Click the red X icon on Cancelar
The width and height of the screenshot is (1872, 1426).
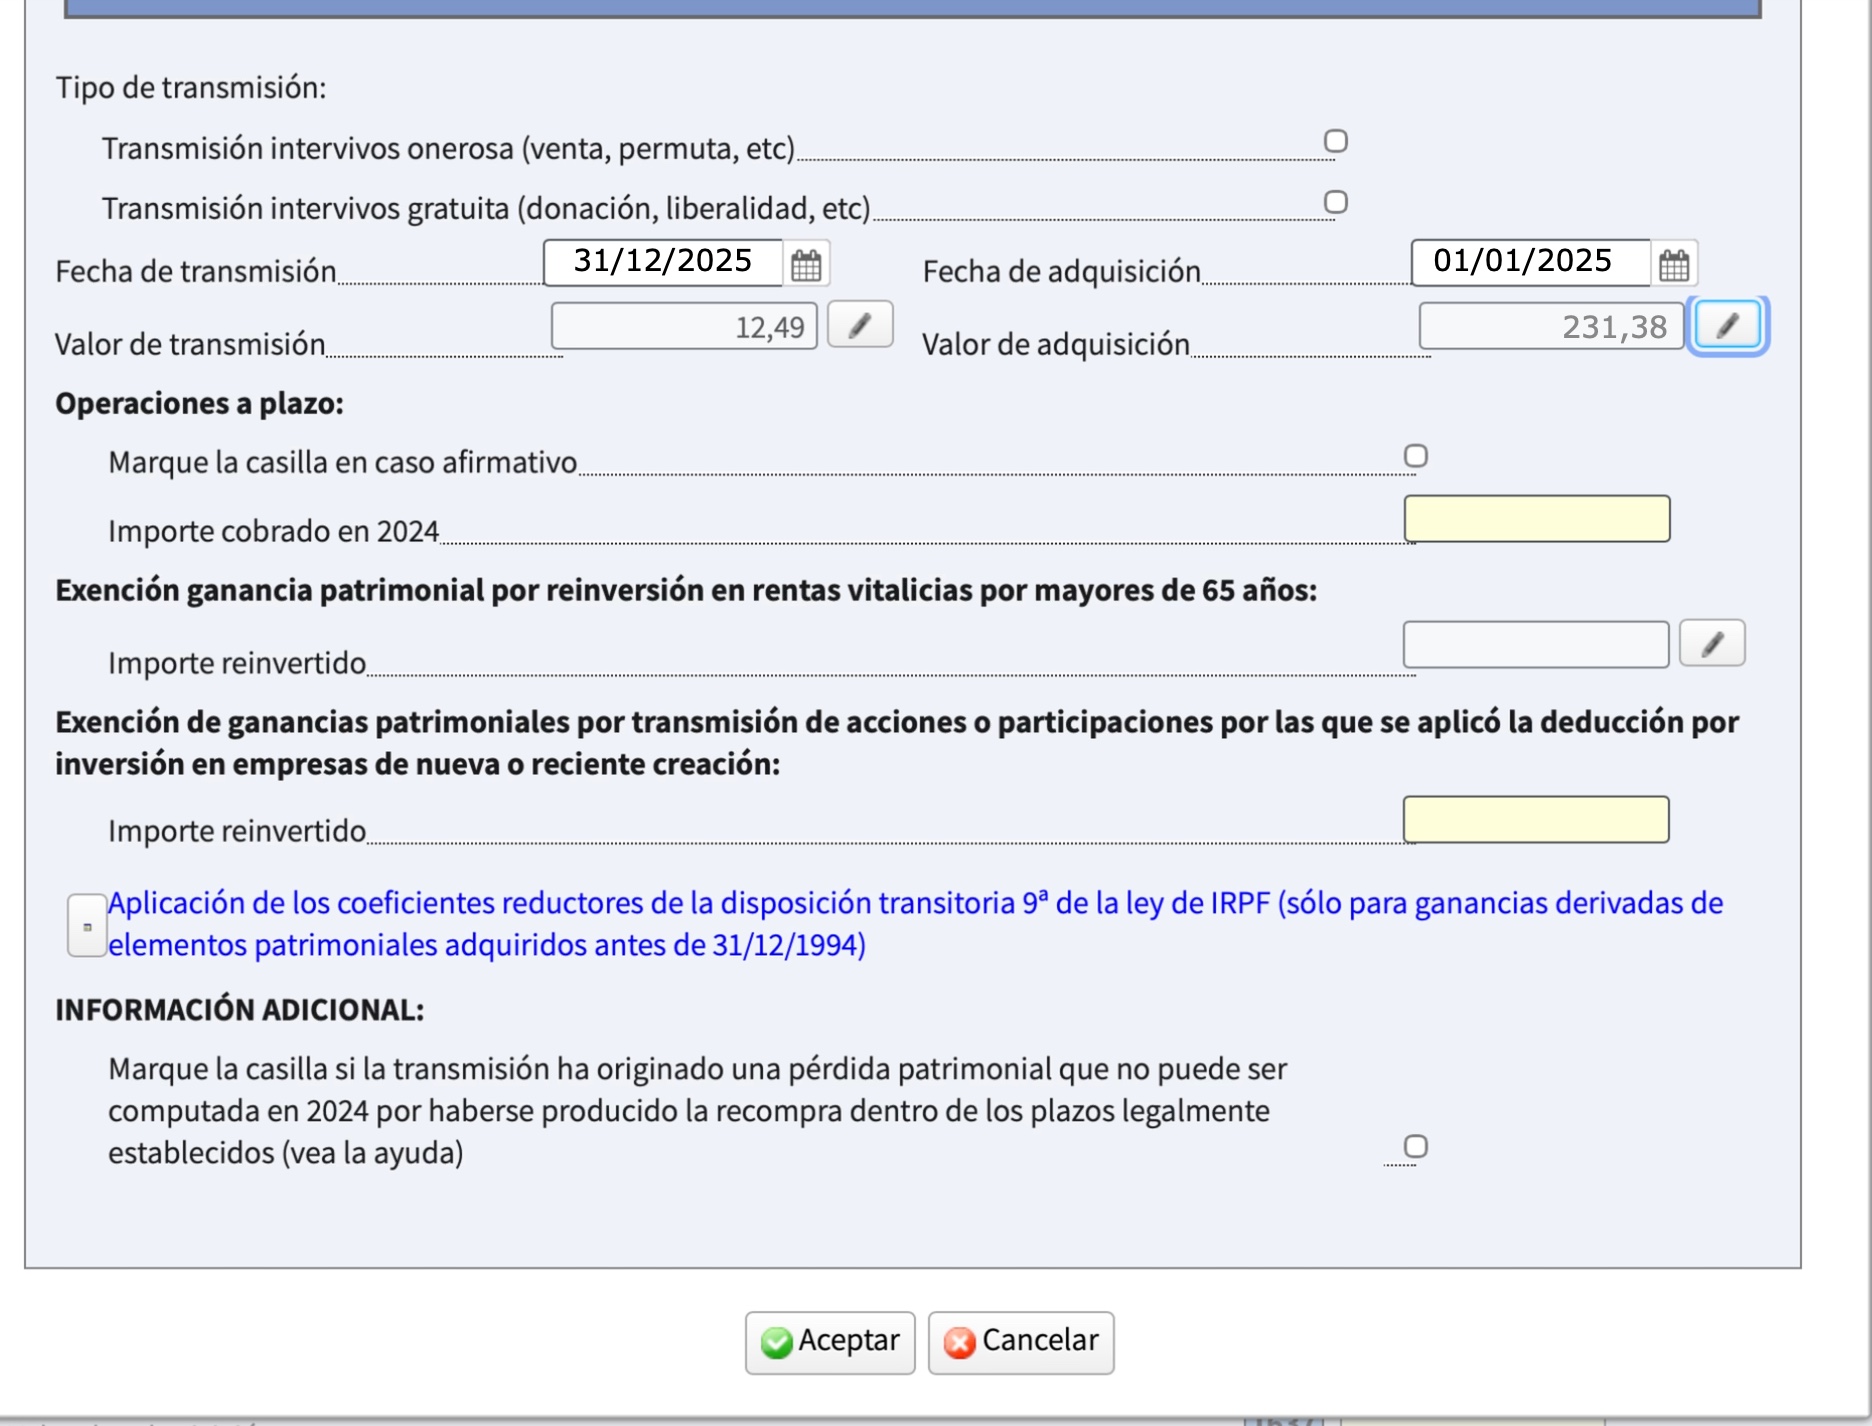click(x=959, y=1343)
